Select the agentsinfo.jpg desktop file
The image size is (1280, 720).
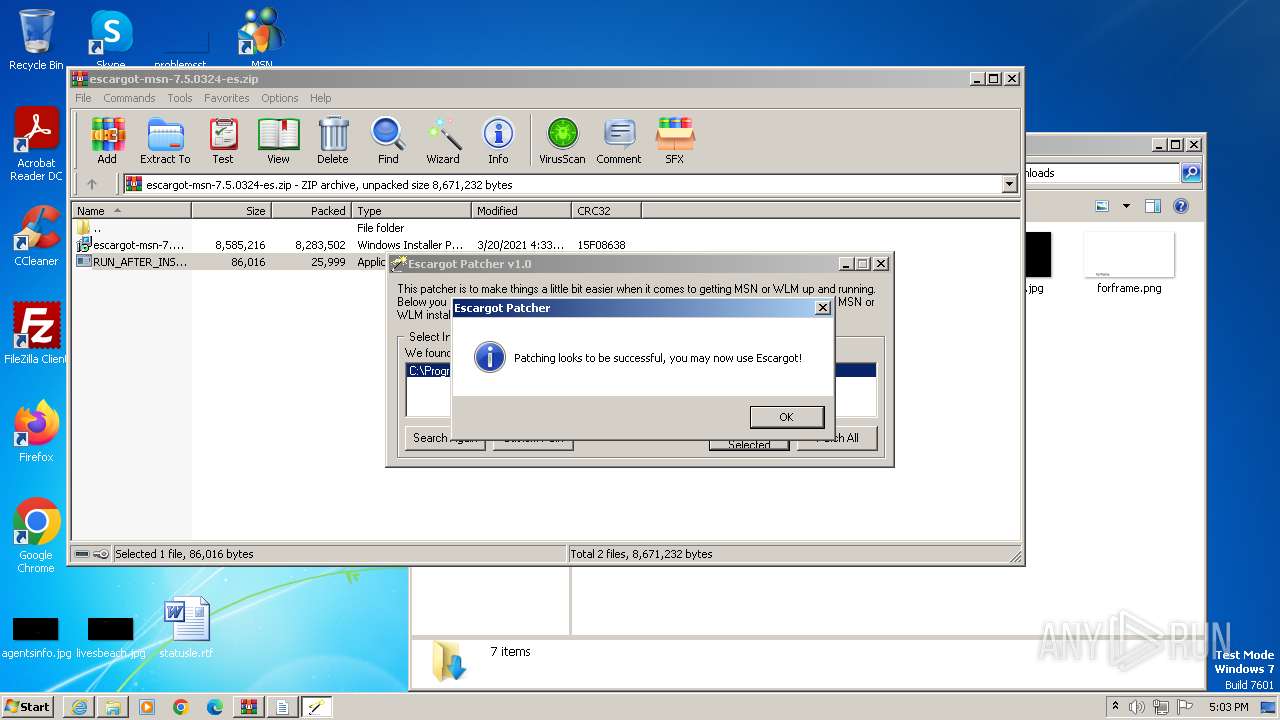36,637
